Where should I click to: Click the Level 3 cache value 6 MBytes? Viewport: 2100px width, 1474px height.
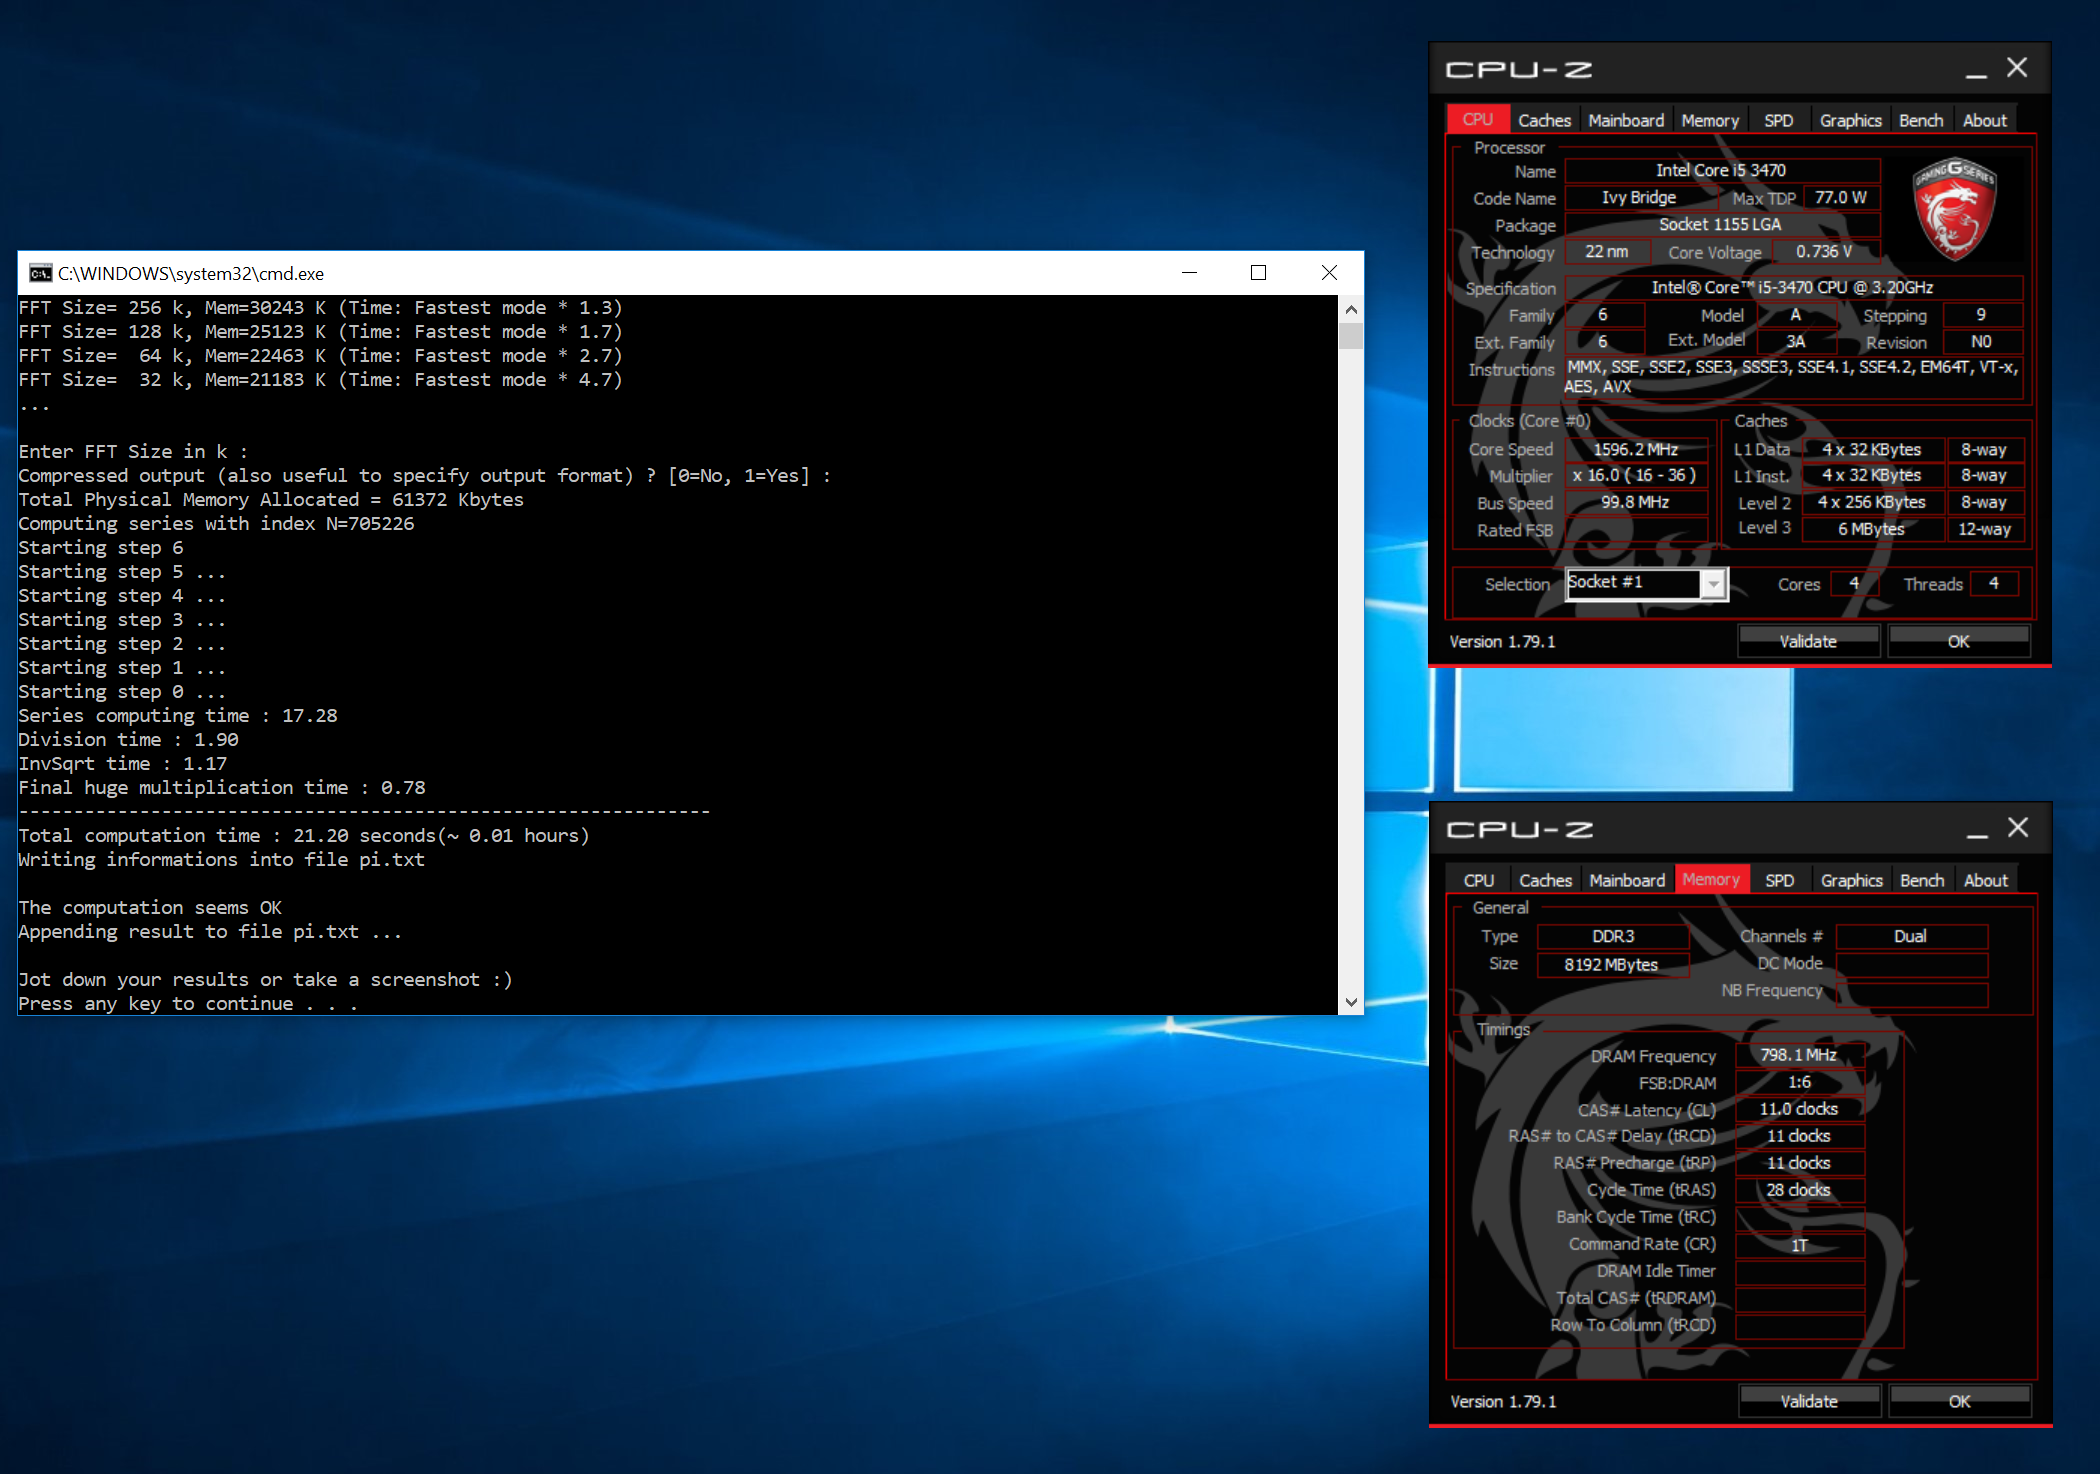(1871, 529)
